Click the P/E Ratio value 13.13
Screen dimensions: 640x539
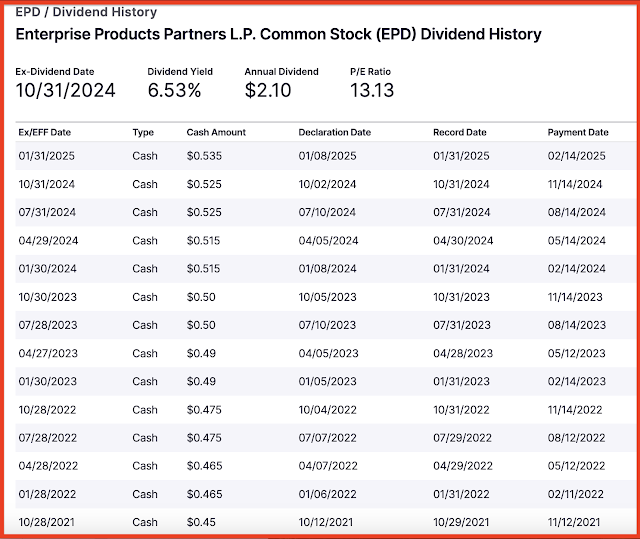pos(372,90)
